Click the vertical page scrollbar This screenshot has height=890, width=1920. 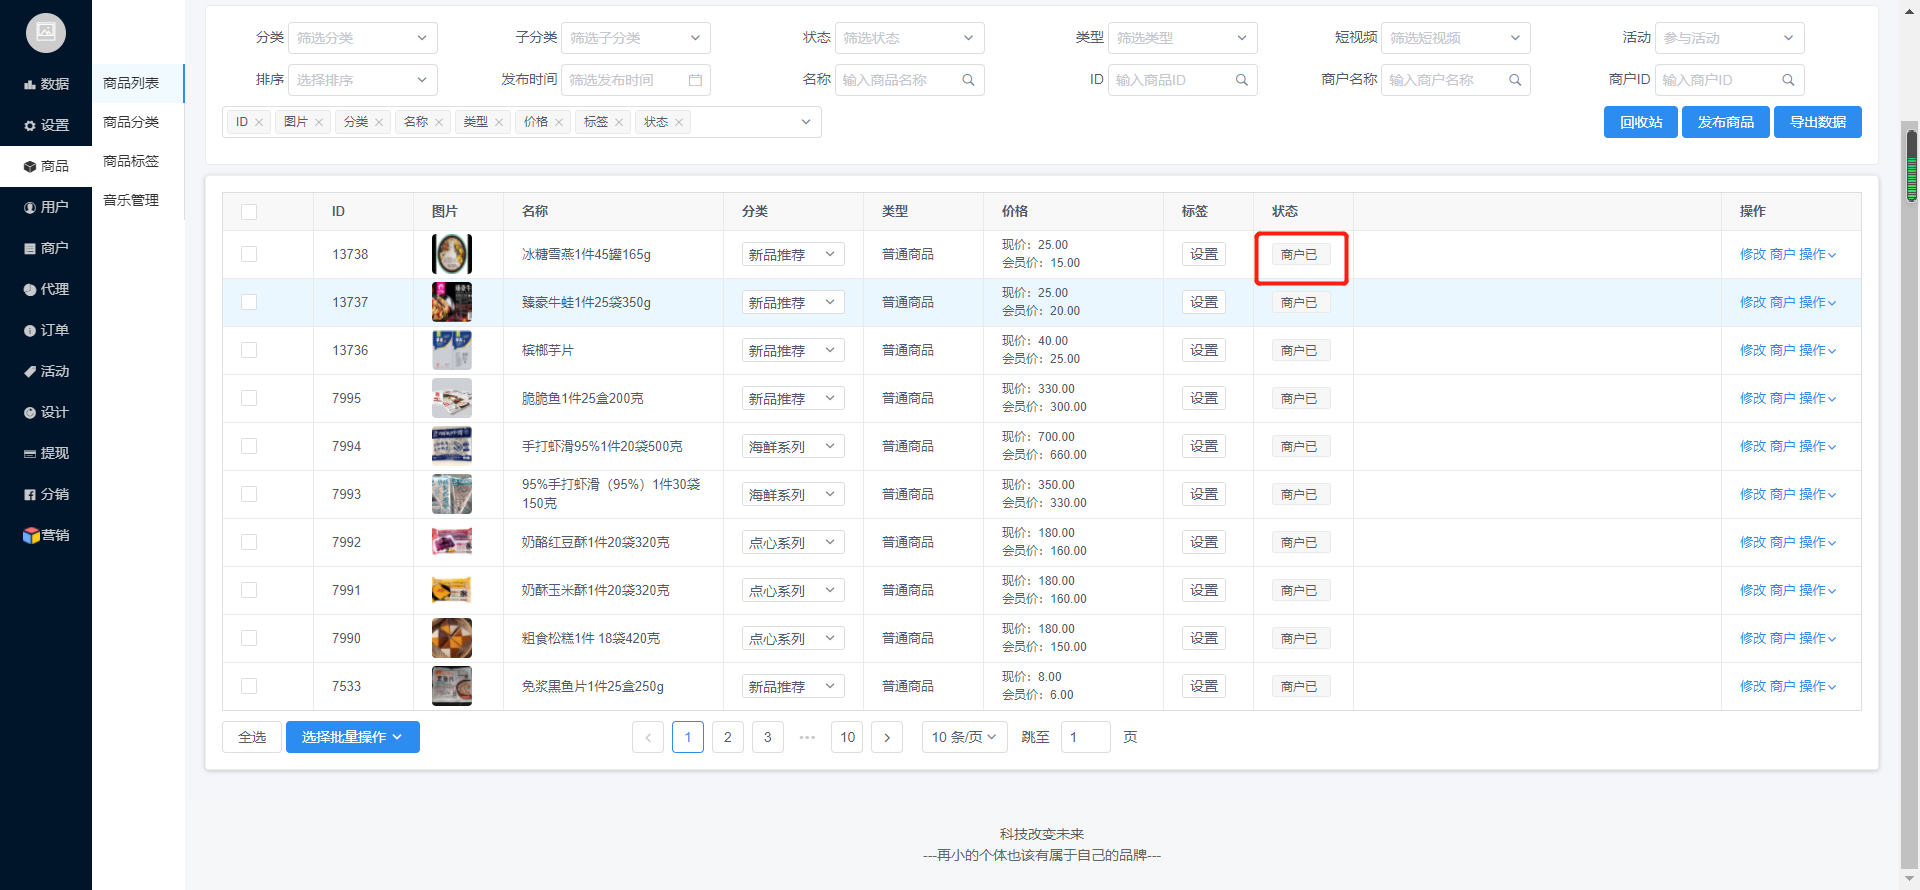[1911, 166]
